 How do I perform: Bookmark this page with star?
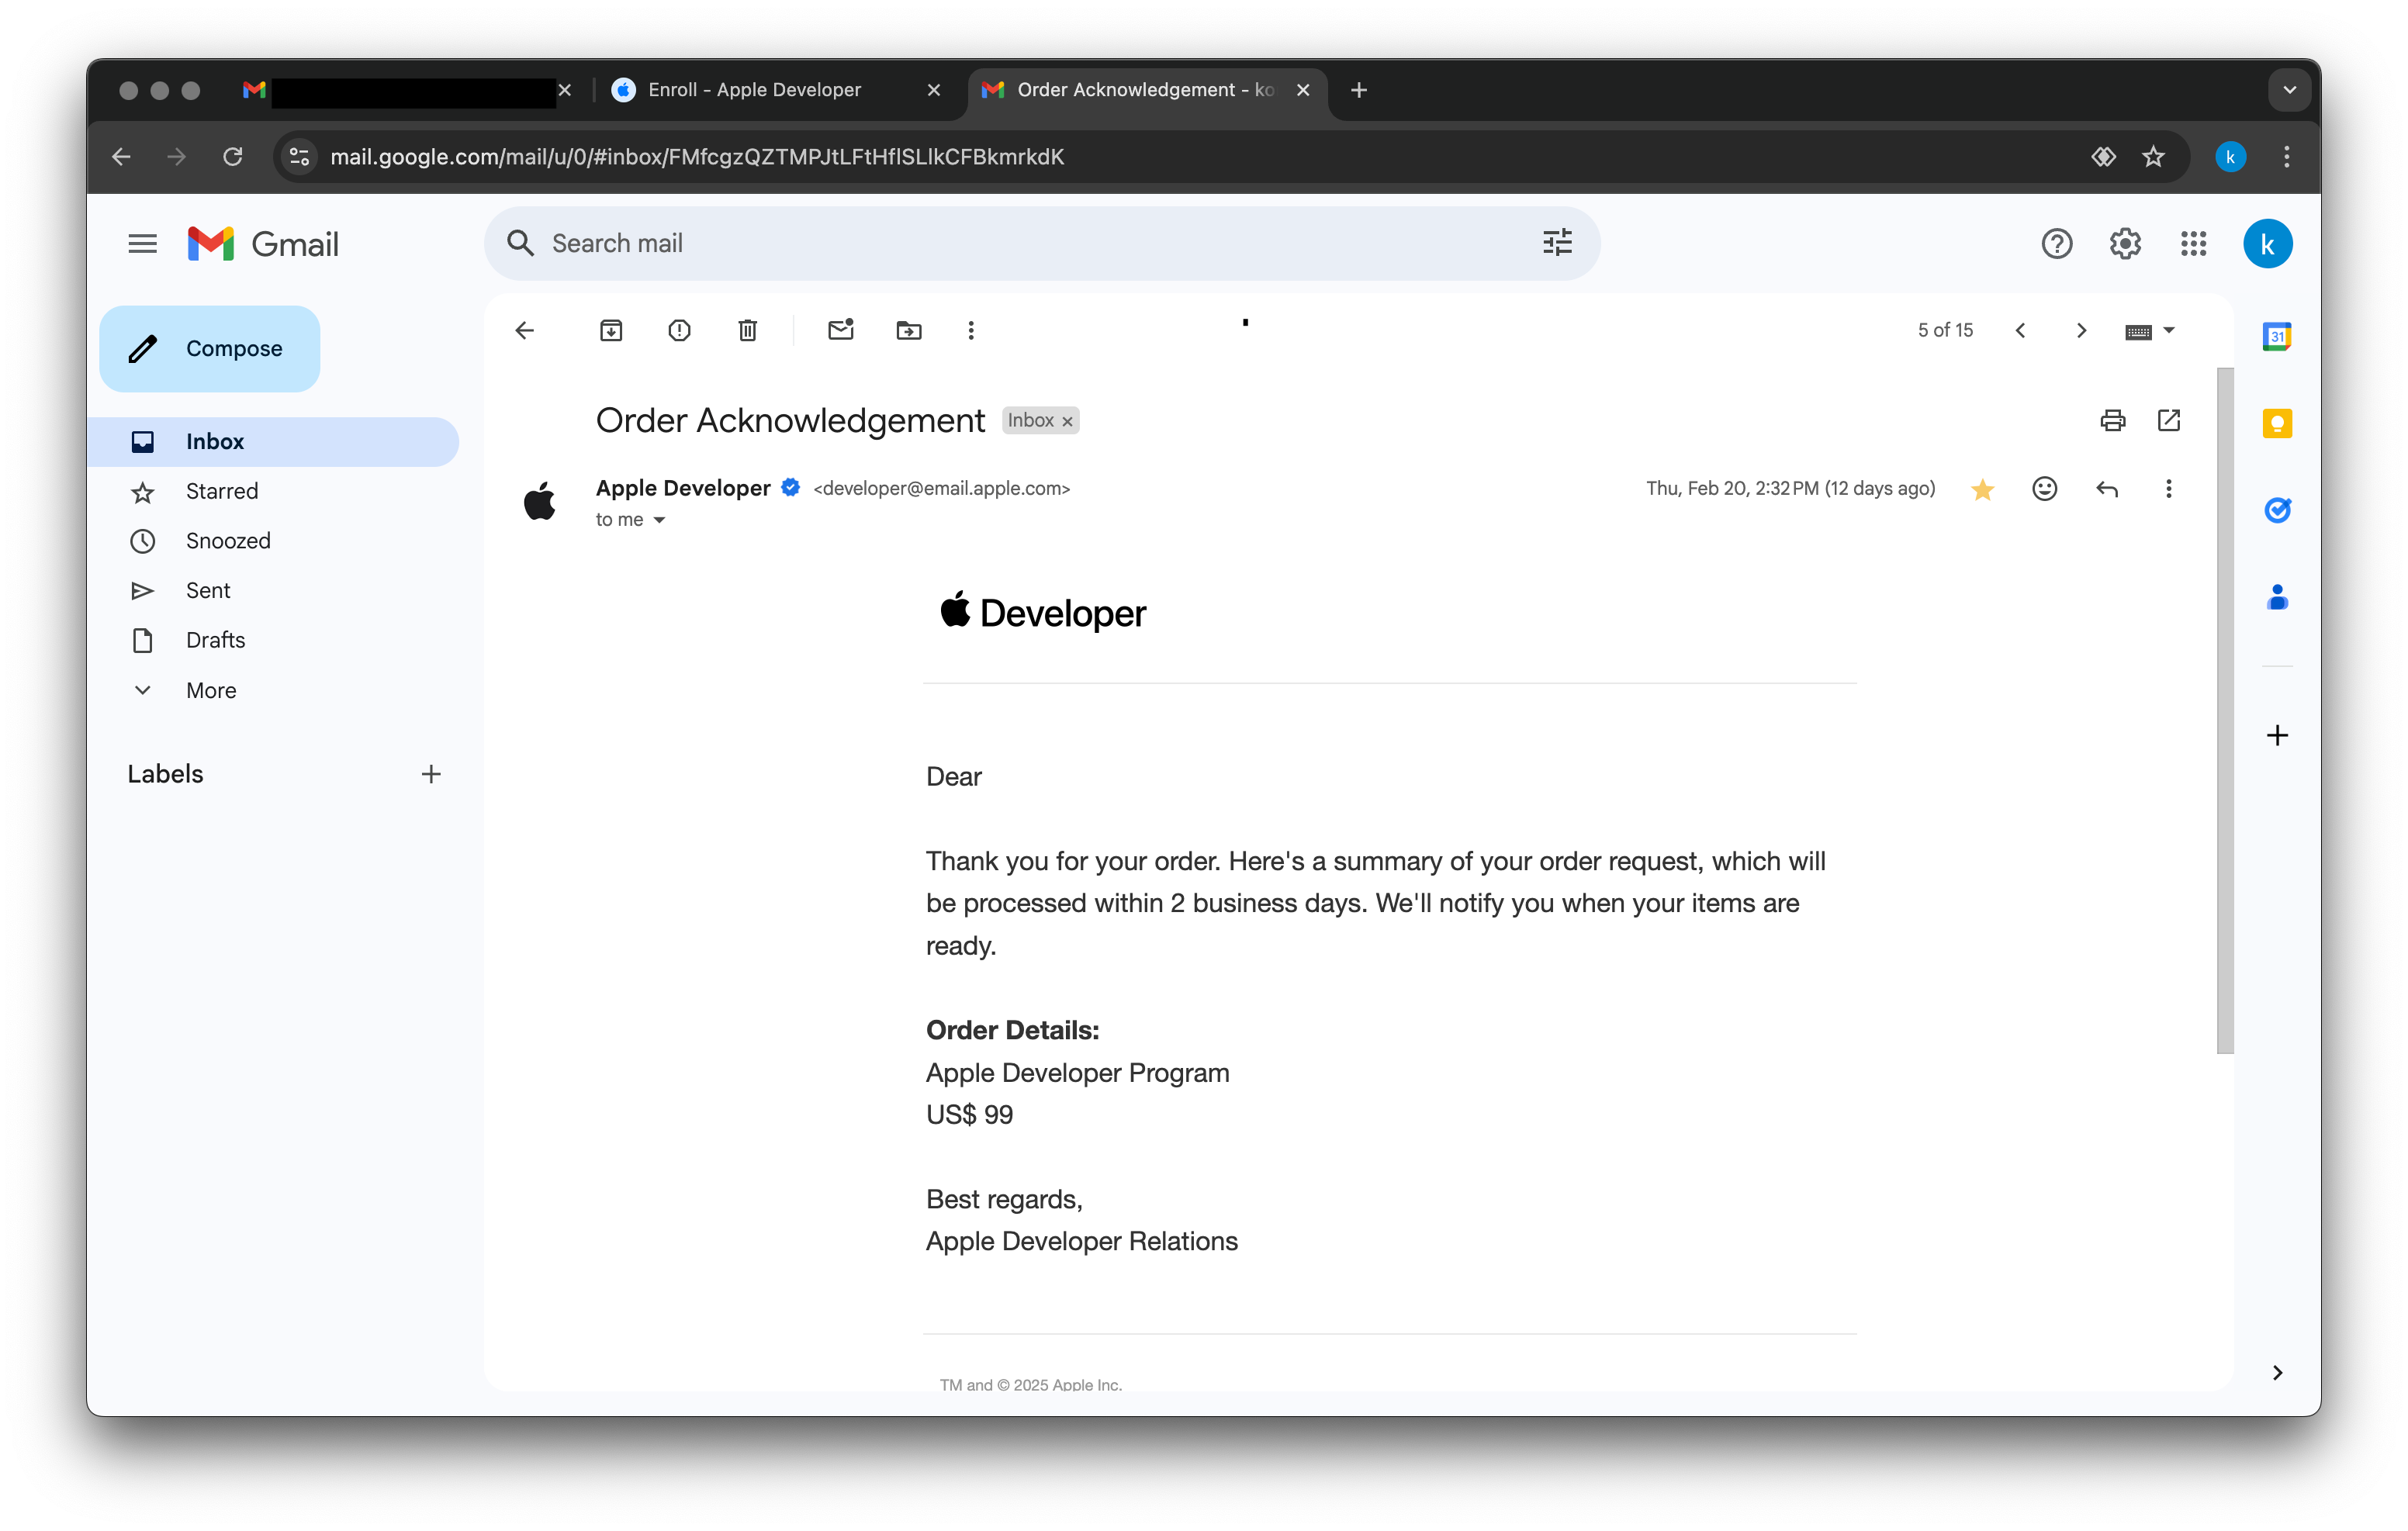click(2153, 156)
